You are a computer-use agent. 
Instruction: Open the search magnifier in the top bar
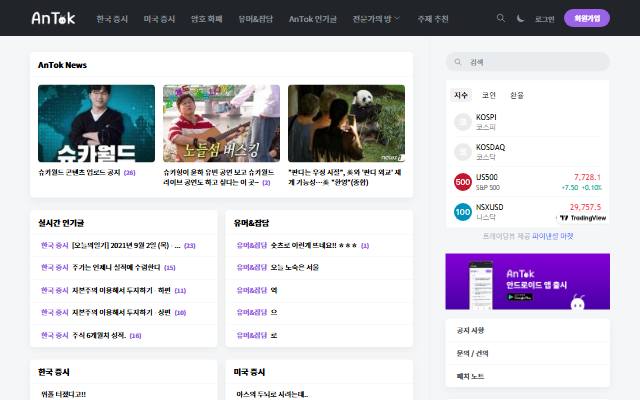pos(500,18)
